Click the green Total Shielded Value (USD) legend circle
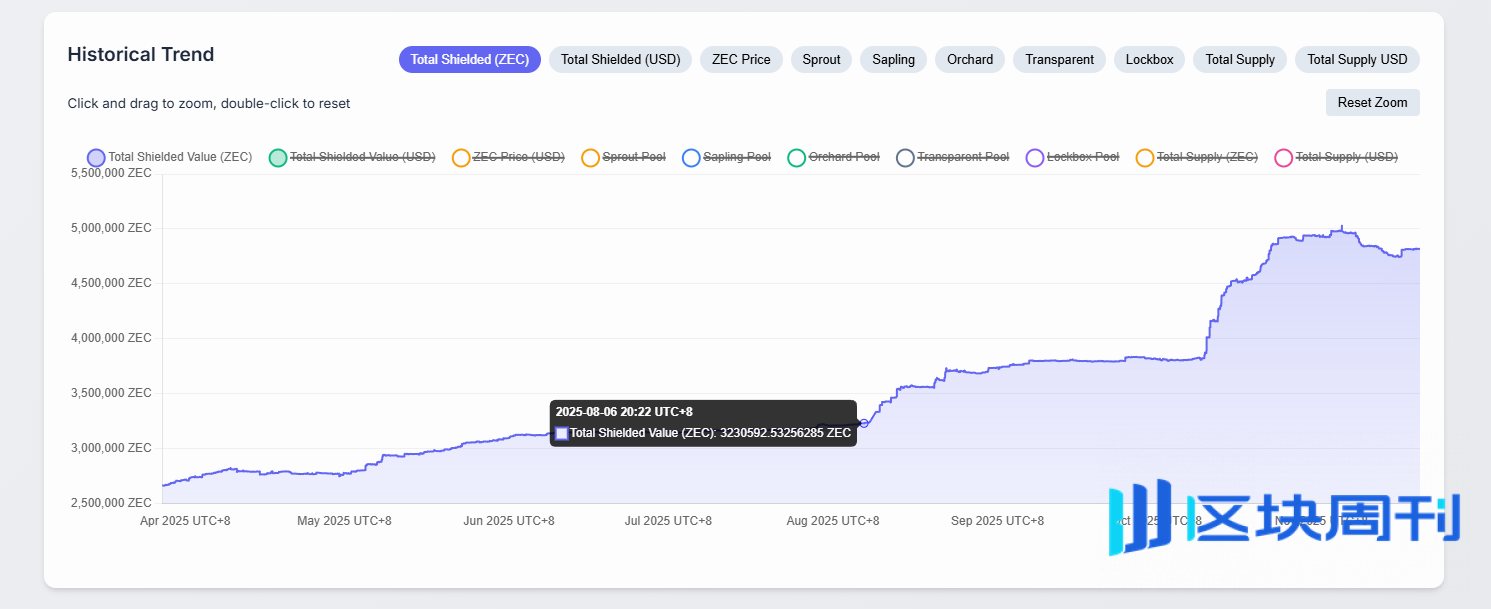The image size is (1491, 609). (x=278, y=157)
